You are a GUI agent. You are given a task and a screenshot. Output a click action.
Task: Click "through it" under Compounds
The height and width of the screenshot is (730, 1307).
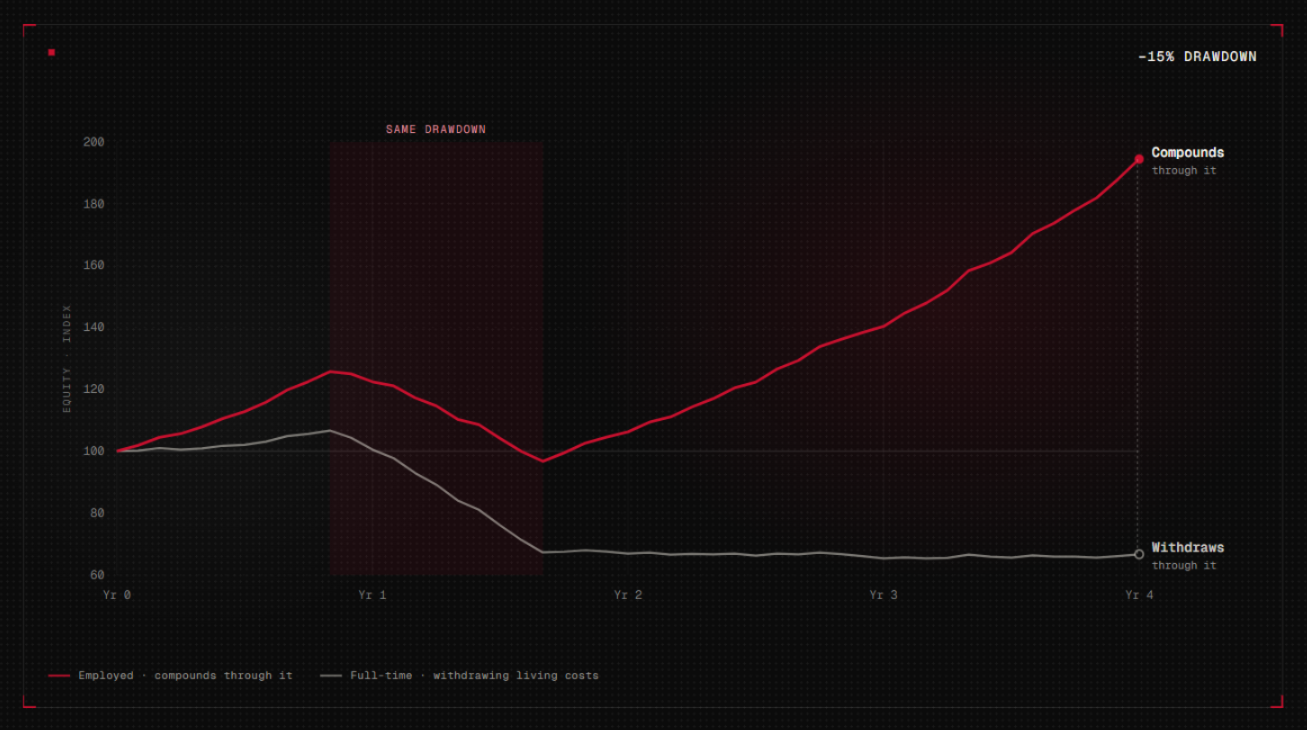[1184, 171]
